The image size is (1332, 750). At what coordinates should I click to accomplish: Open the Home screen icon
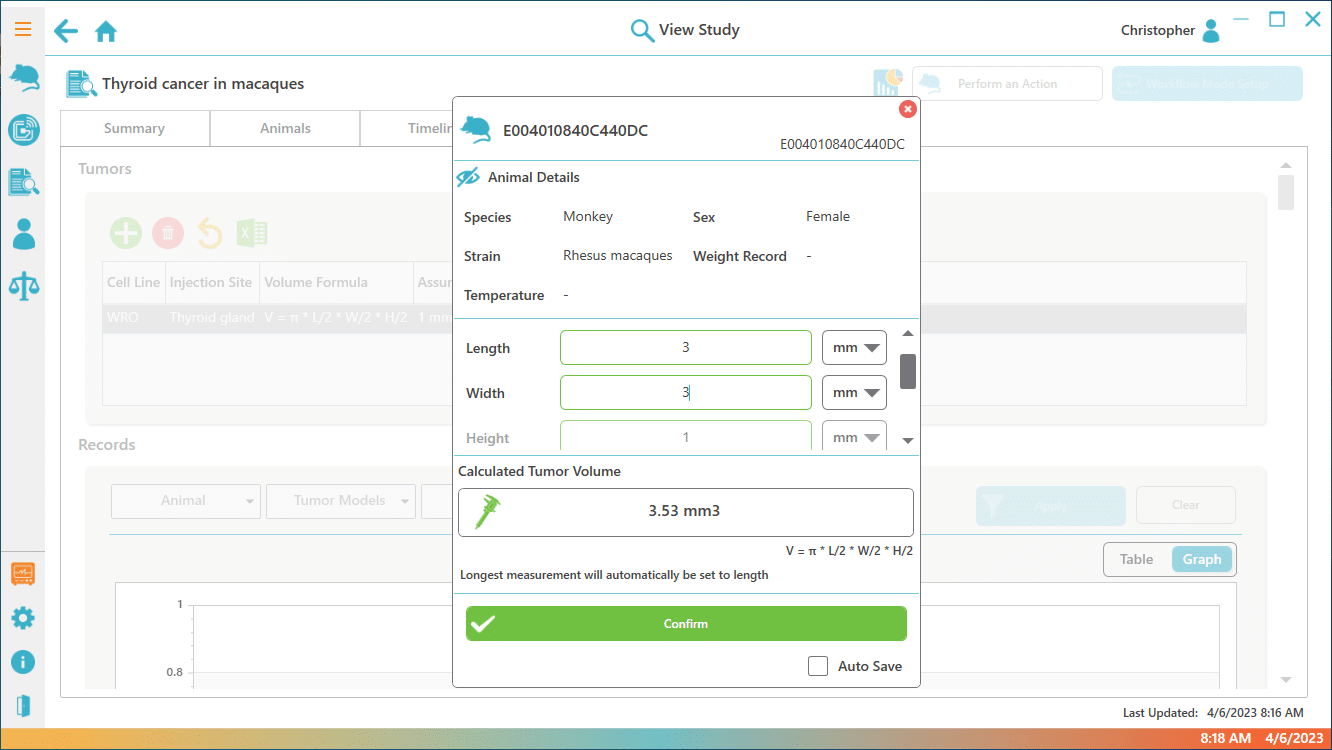106,32
